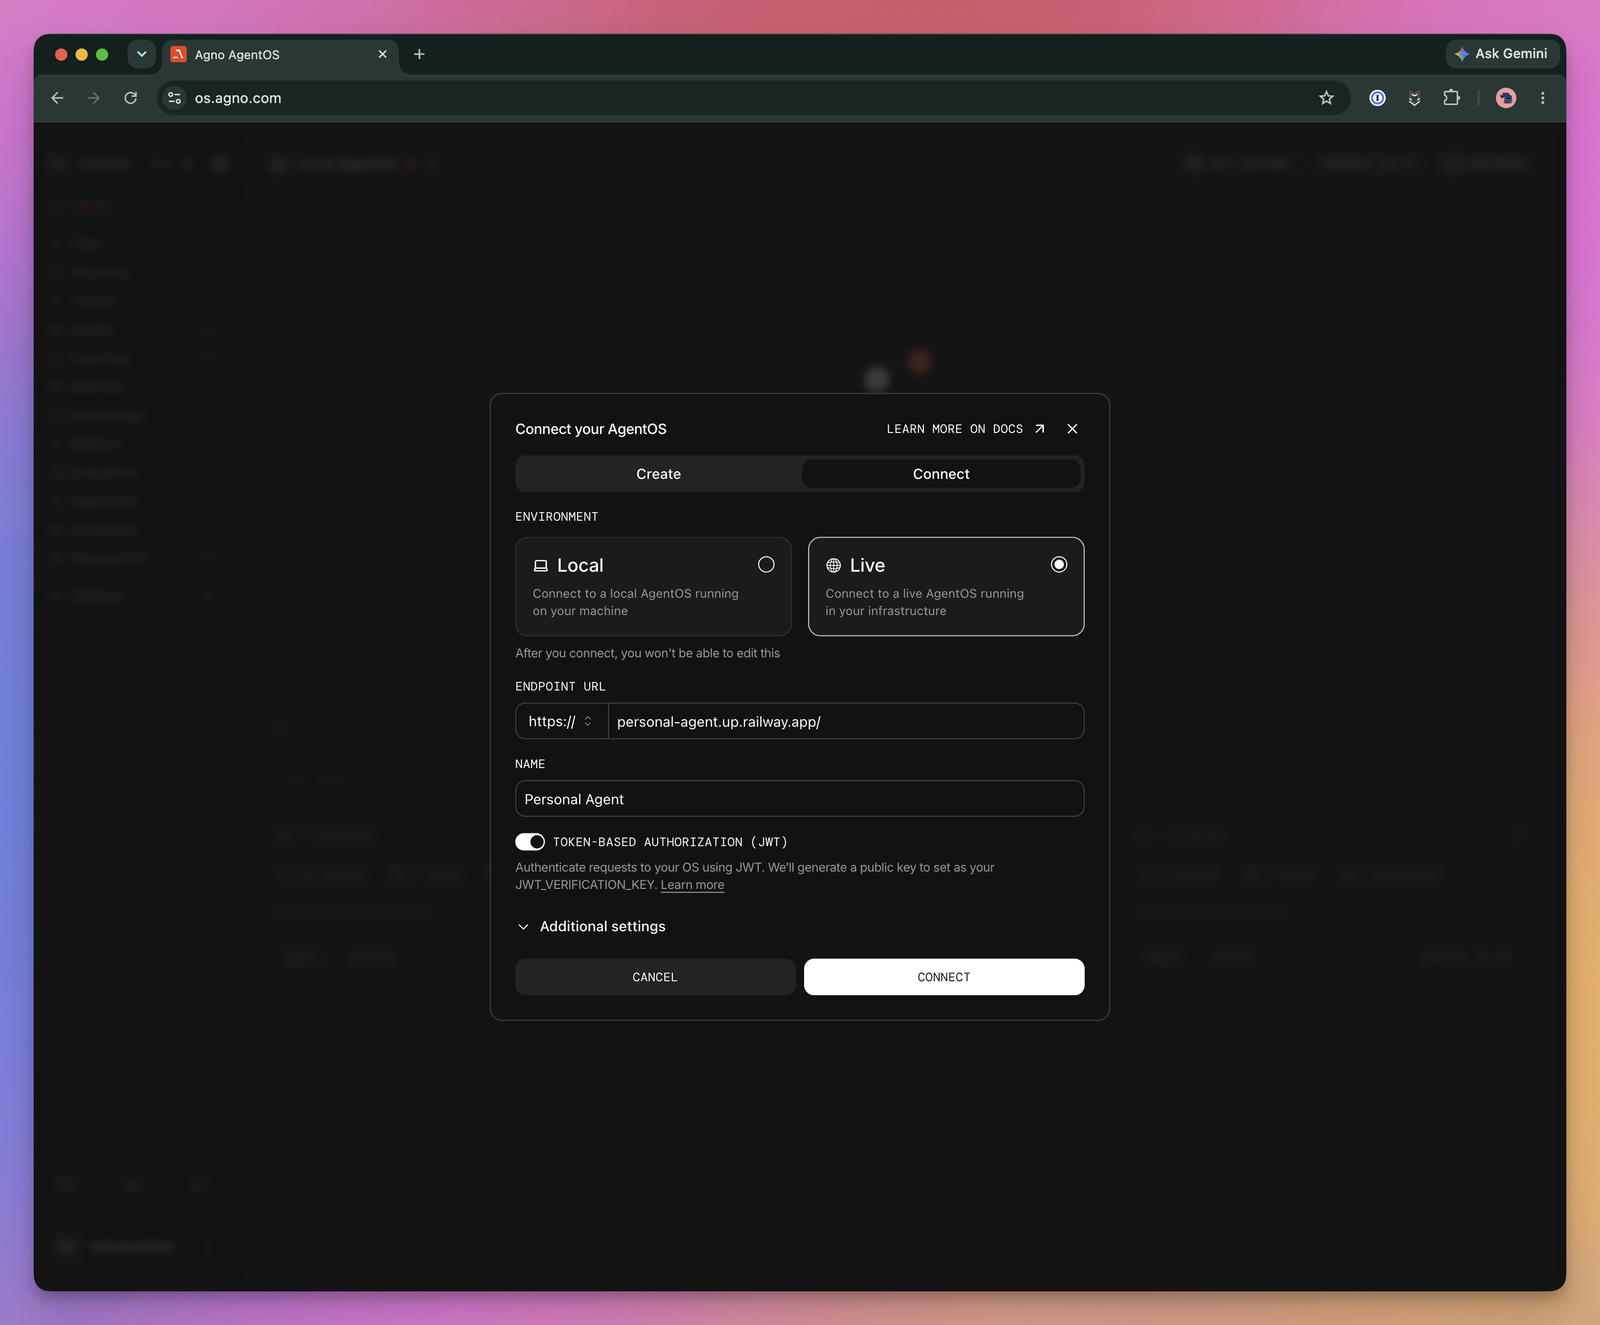Close the Agno AgentOS tab
Screen dimensions: 1600x1325
pos(382,54)
